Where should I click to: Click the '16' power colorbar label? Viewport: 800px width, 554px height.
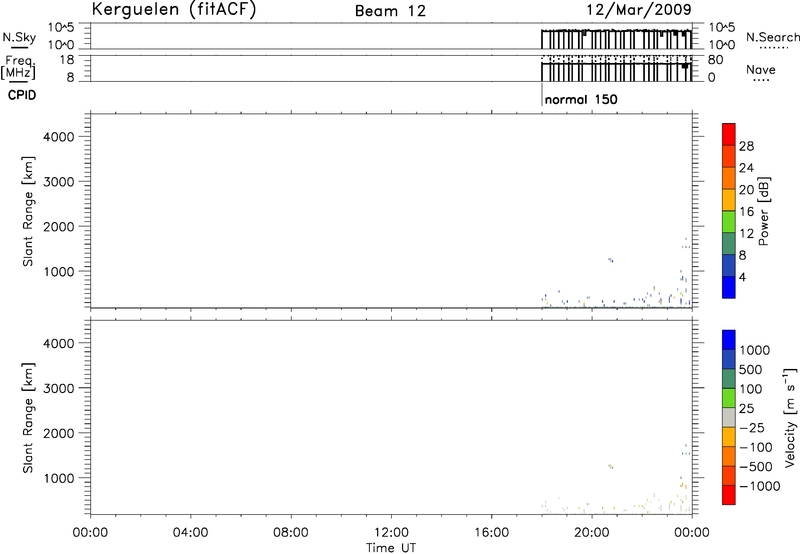pos(746,212)
